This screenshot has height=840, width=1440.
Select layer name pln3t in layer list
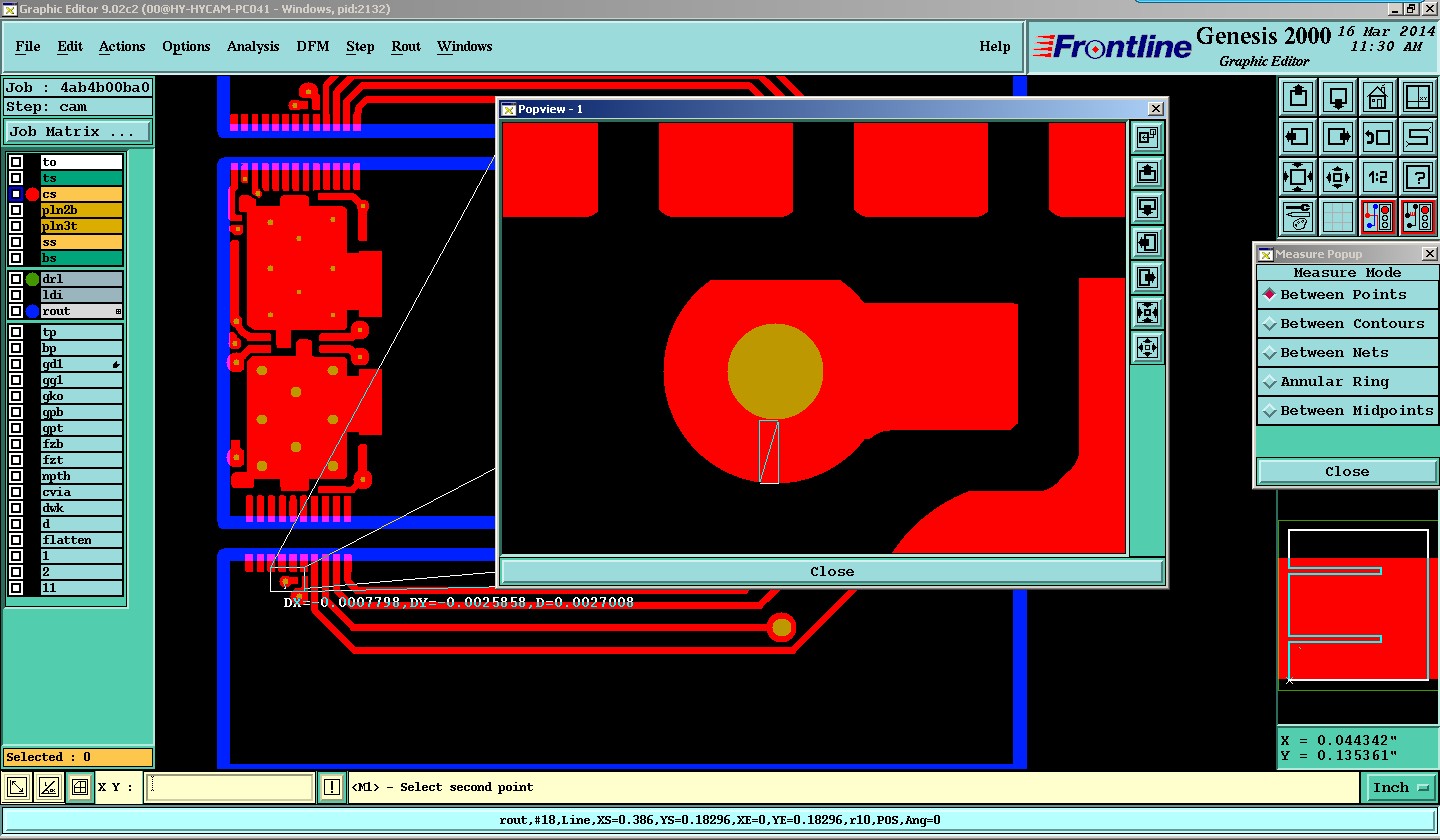81,226
